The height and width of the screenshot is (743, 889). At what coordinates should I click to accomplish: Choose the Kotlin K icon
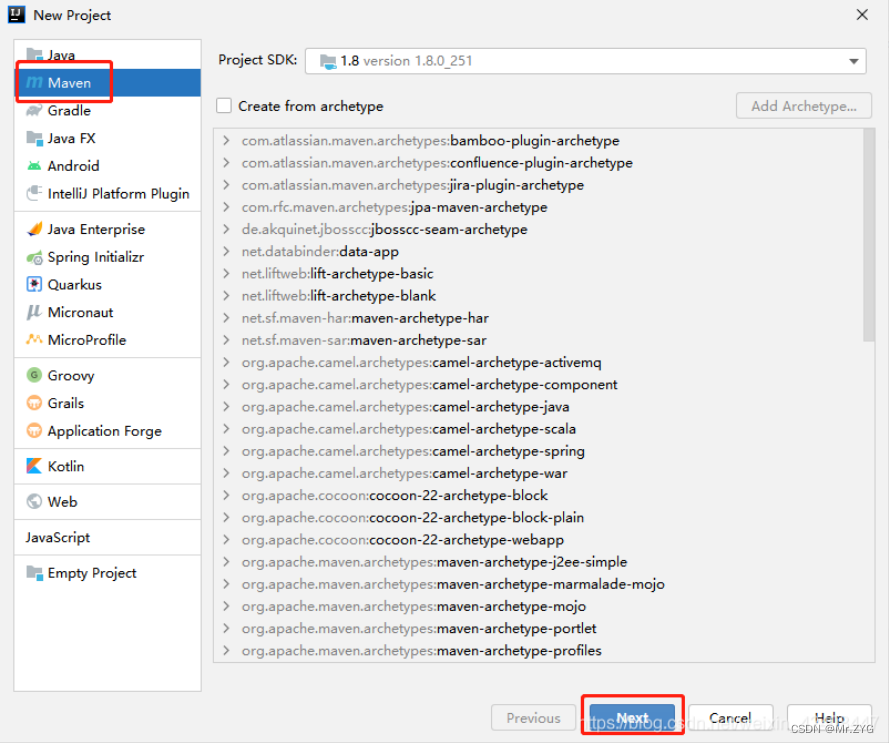point(35,466)
